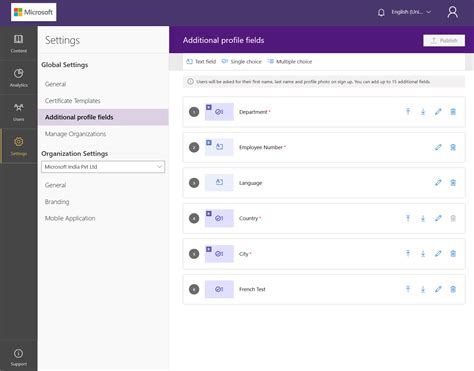Add a Text field

[x=201, y=62]
